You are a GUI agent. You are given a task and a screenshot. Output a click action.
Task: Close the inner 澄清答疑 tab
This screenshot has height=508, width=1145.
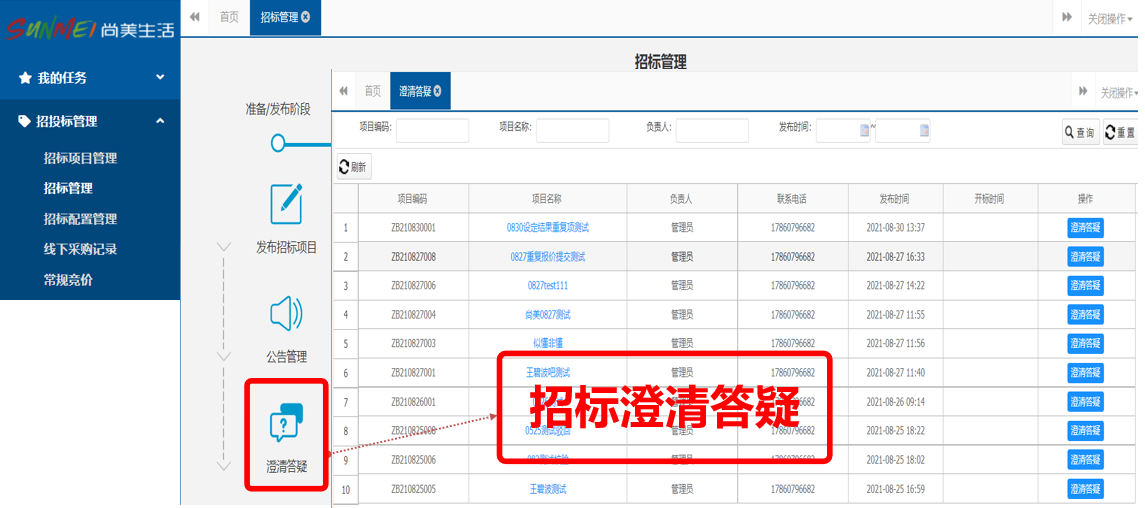pyautogui.click(x=437, y=91)
